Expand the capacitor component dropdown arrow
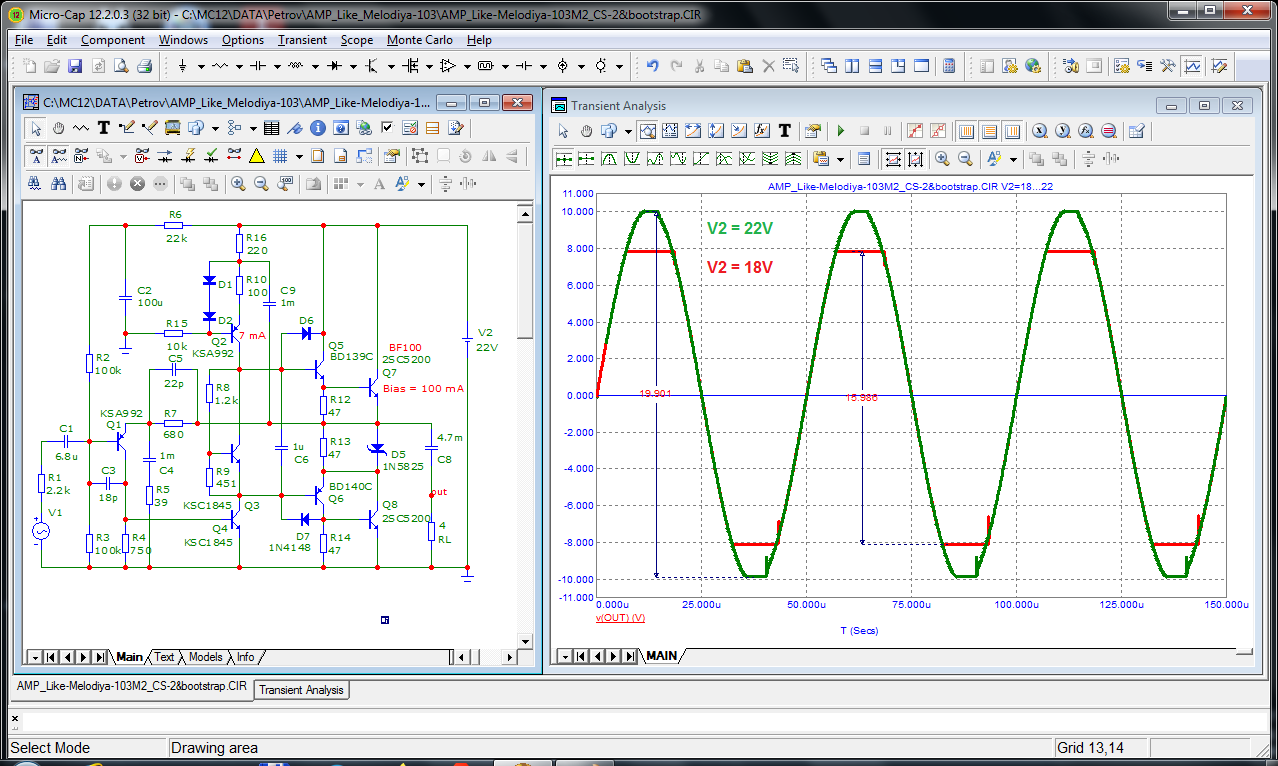Image resolution: width=1278 pixels, height=766 pixels. click(x=277, y=67)
